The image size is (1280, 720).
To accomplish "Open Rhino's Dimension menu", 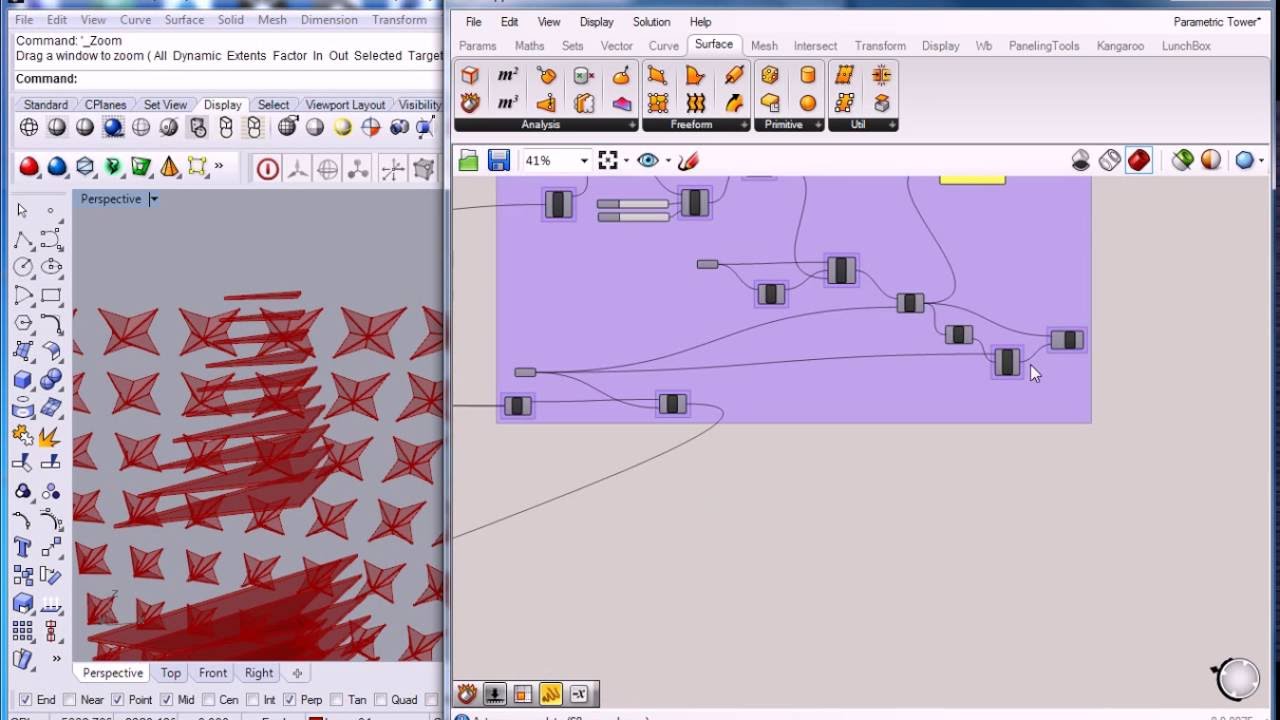I will (329, 19).
